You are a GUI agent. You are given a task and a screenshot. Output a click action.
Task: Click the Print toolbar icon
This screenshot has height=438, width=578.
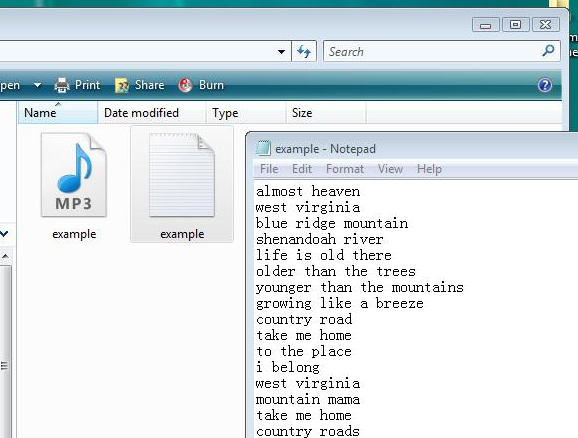[x=62, y=85]
